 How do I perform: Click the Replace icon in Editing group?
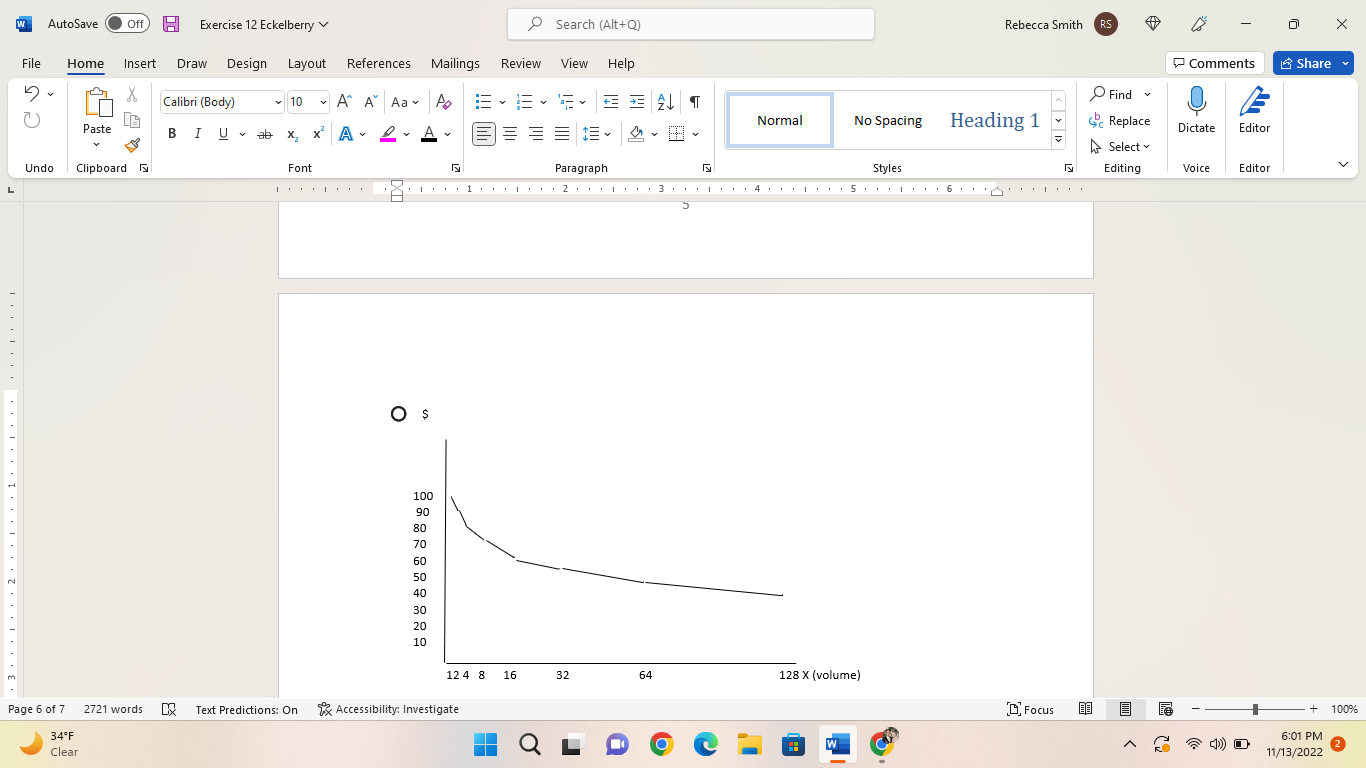click(1096, 121)
